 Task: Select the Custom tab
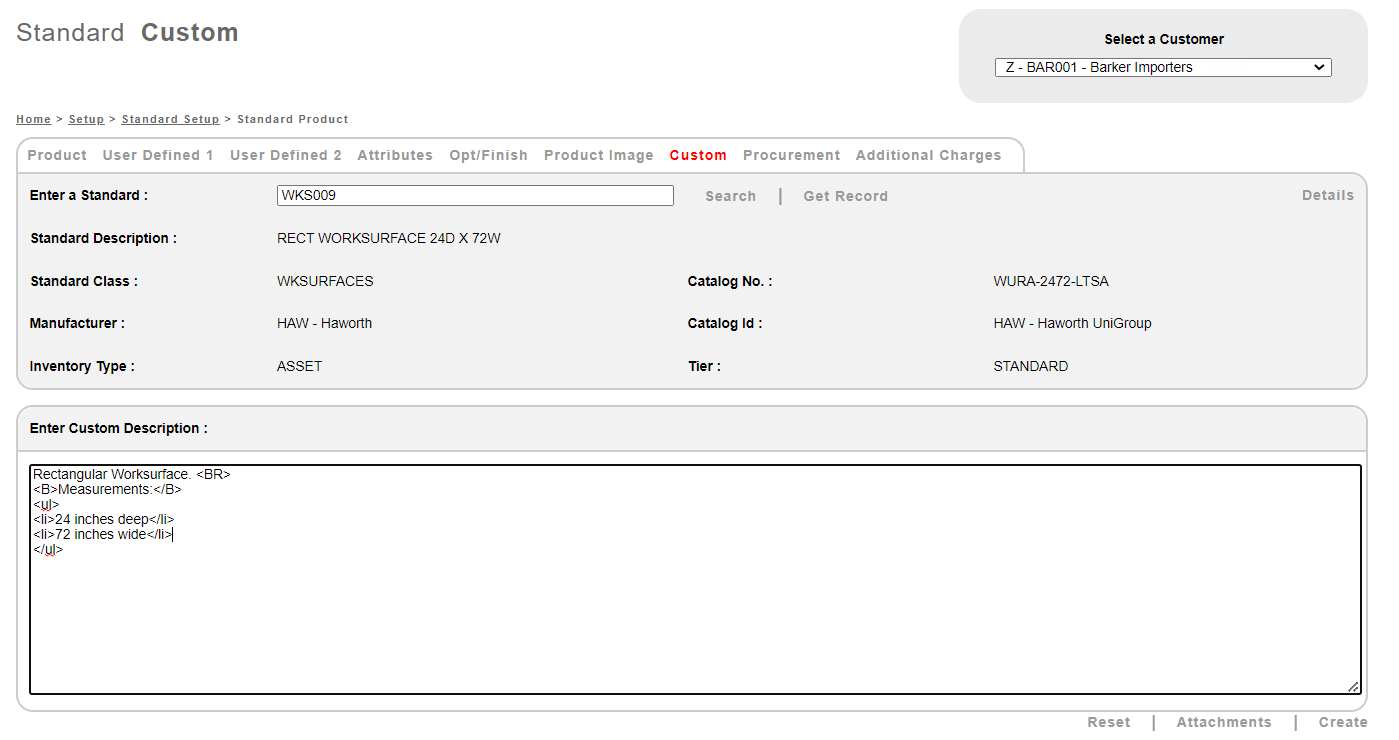(698, 156)
